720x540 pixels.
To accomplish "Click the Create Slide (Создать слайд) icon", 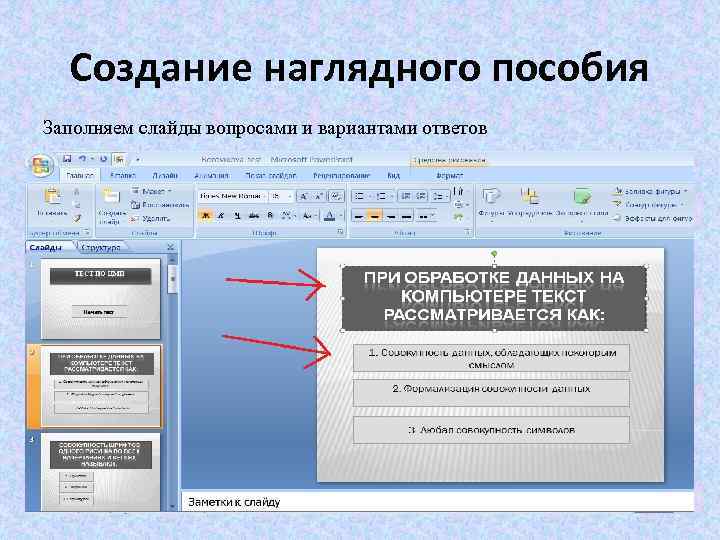I will tap(111, 196).
